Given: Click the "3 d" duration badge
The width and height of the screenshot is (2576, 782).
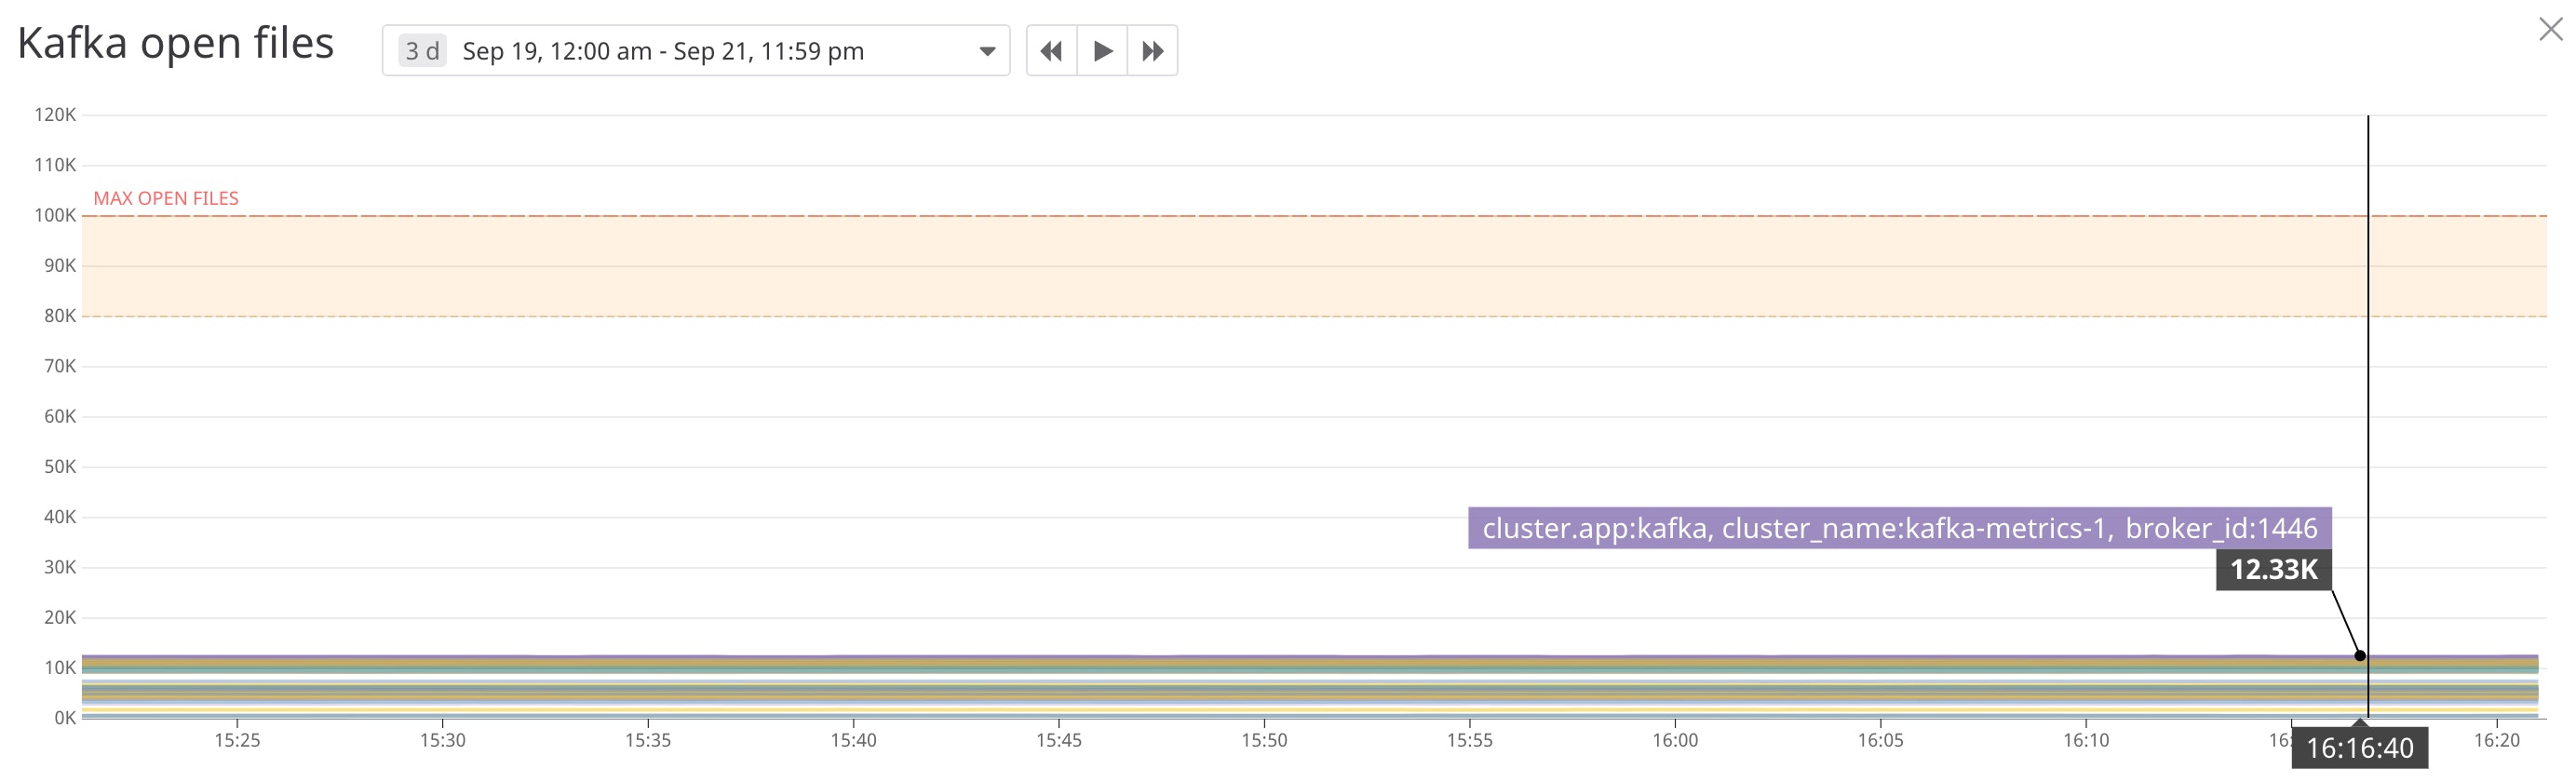Looking at the screenshot, I should (422, 51).
